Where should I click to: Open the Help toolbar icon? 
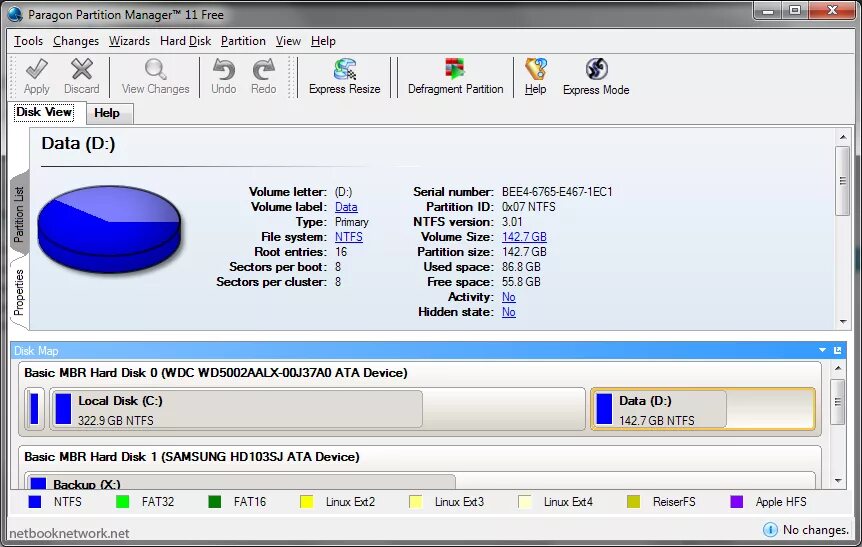(x=535, y=69)
